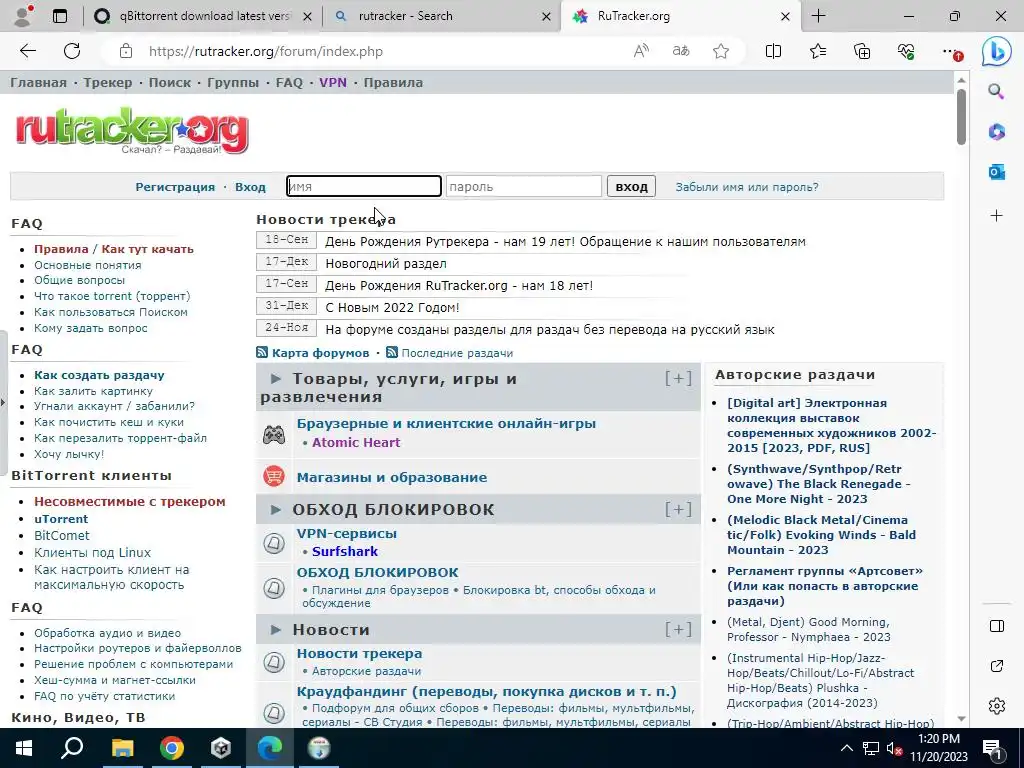Add page to favorites with star icon
This screenshot has width=1024, height=768.
pos(721,51)
